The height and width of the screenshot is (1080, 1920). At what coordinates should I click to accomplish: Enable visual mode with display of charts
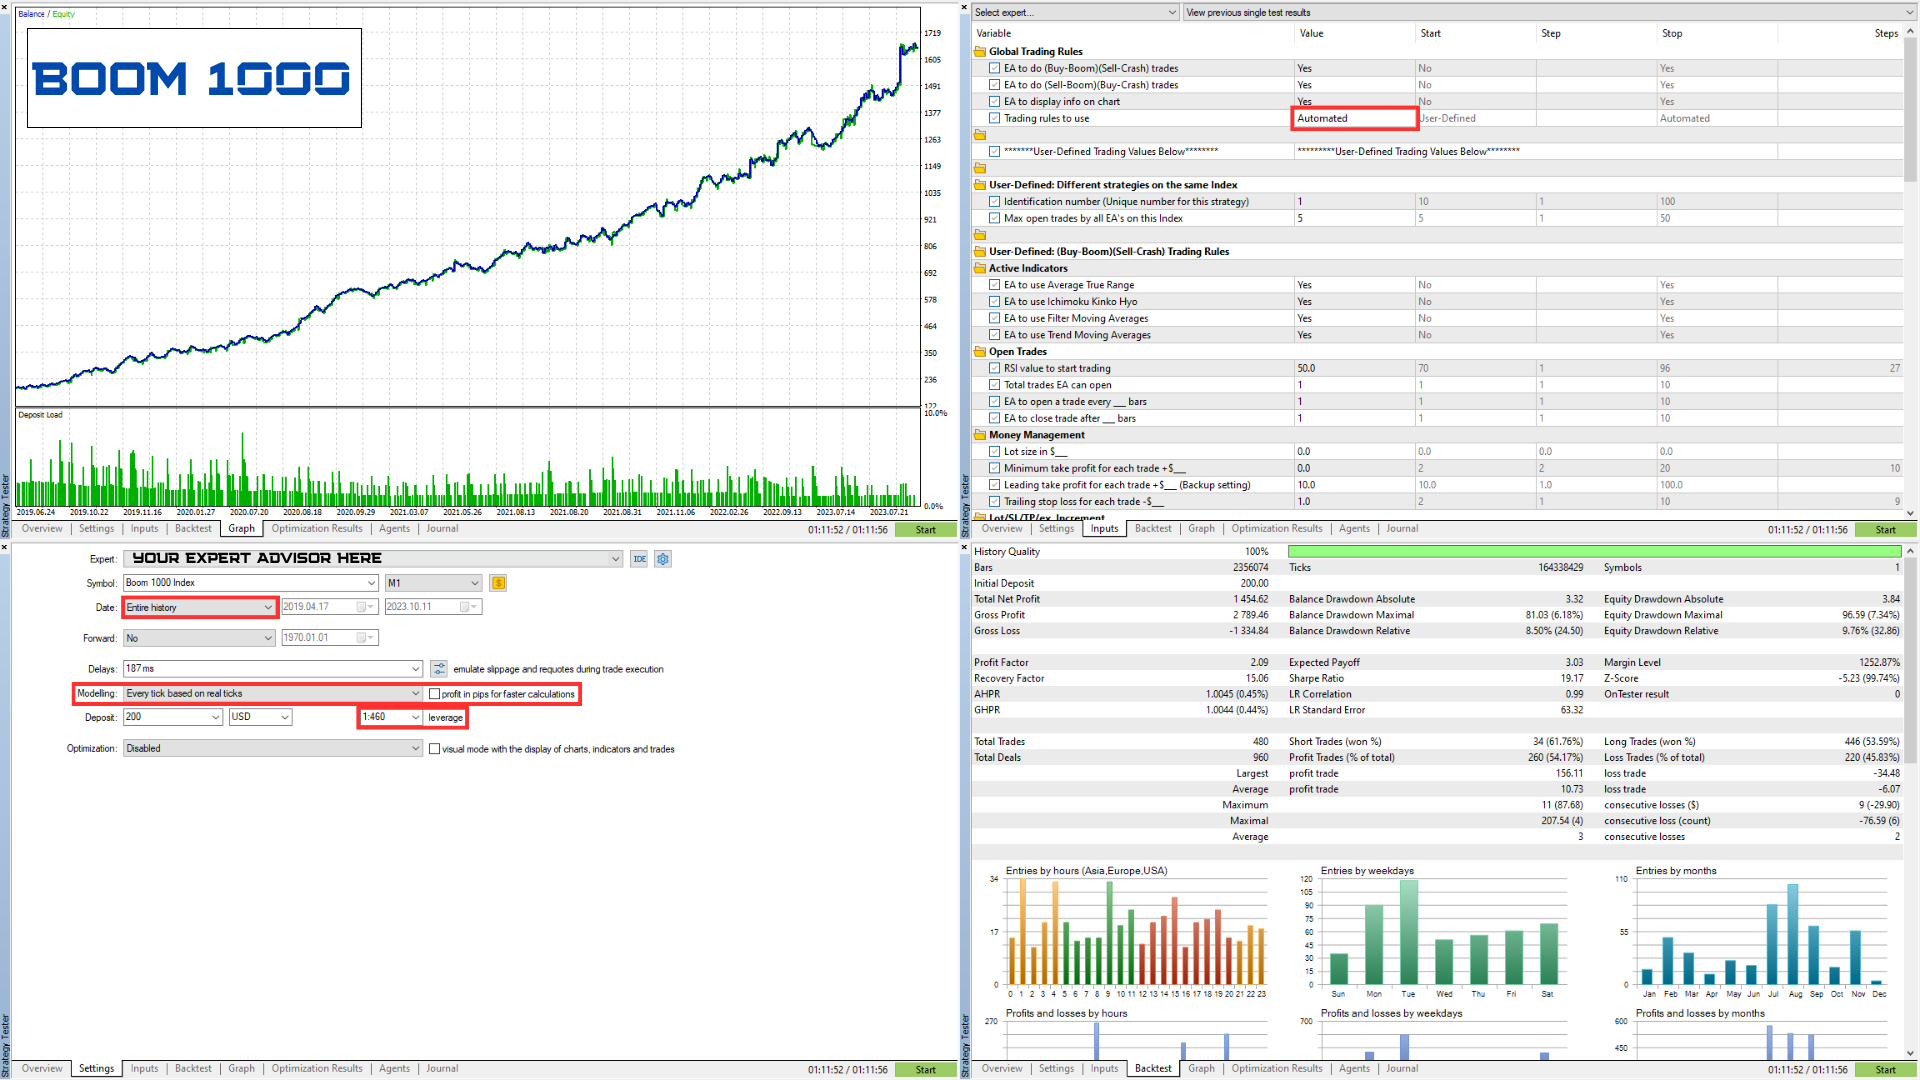(435, 749)
